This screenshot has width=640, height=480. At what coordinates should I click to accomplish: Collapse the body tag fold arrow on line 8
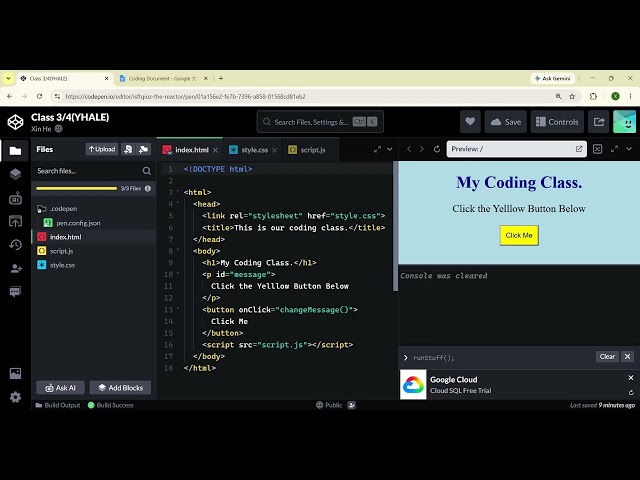point(178,251)
